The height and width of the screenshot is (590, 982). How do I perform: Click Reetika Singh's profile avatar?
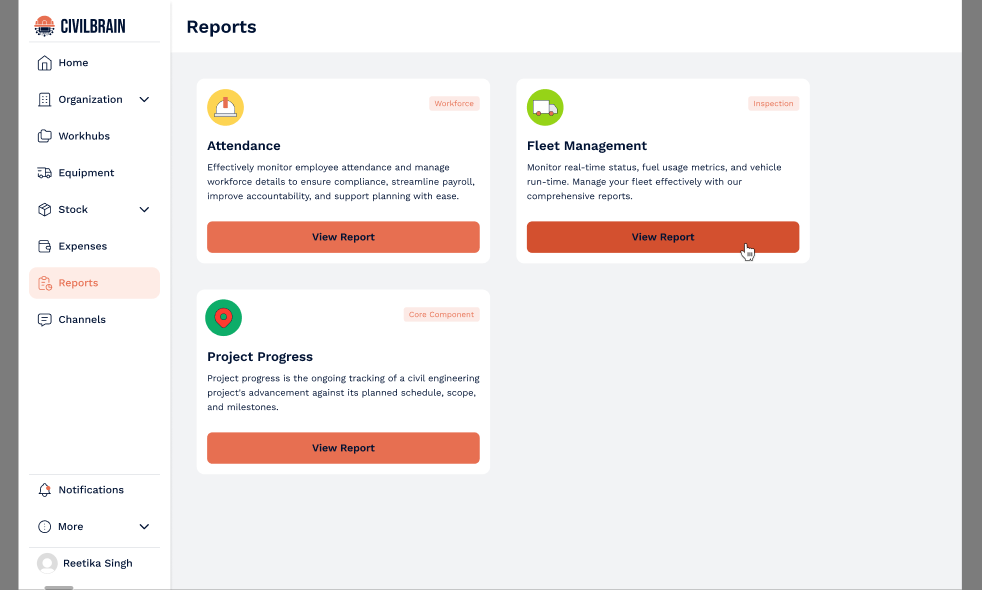pos(47,563)
